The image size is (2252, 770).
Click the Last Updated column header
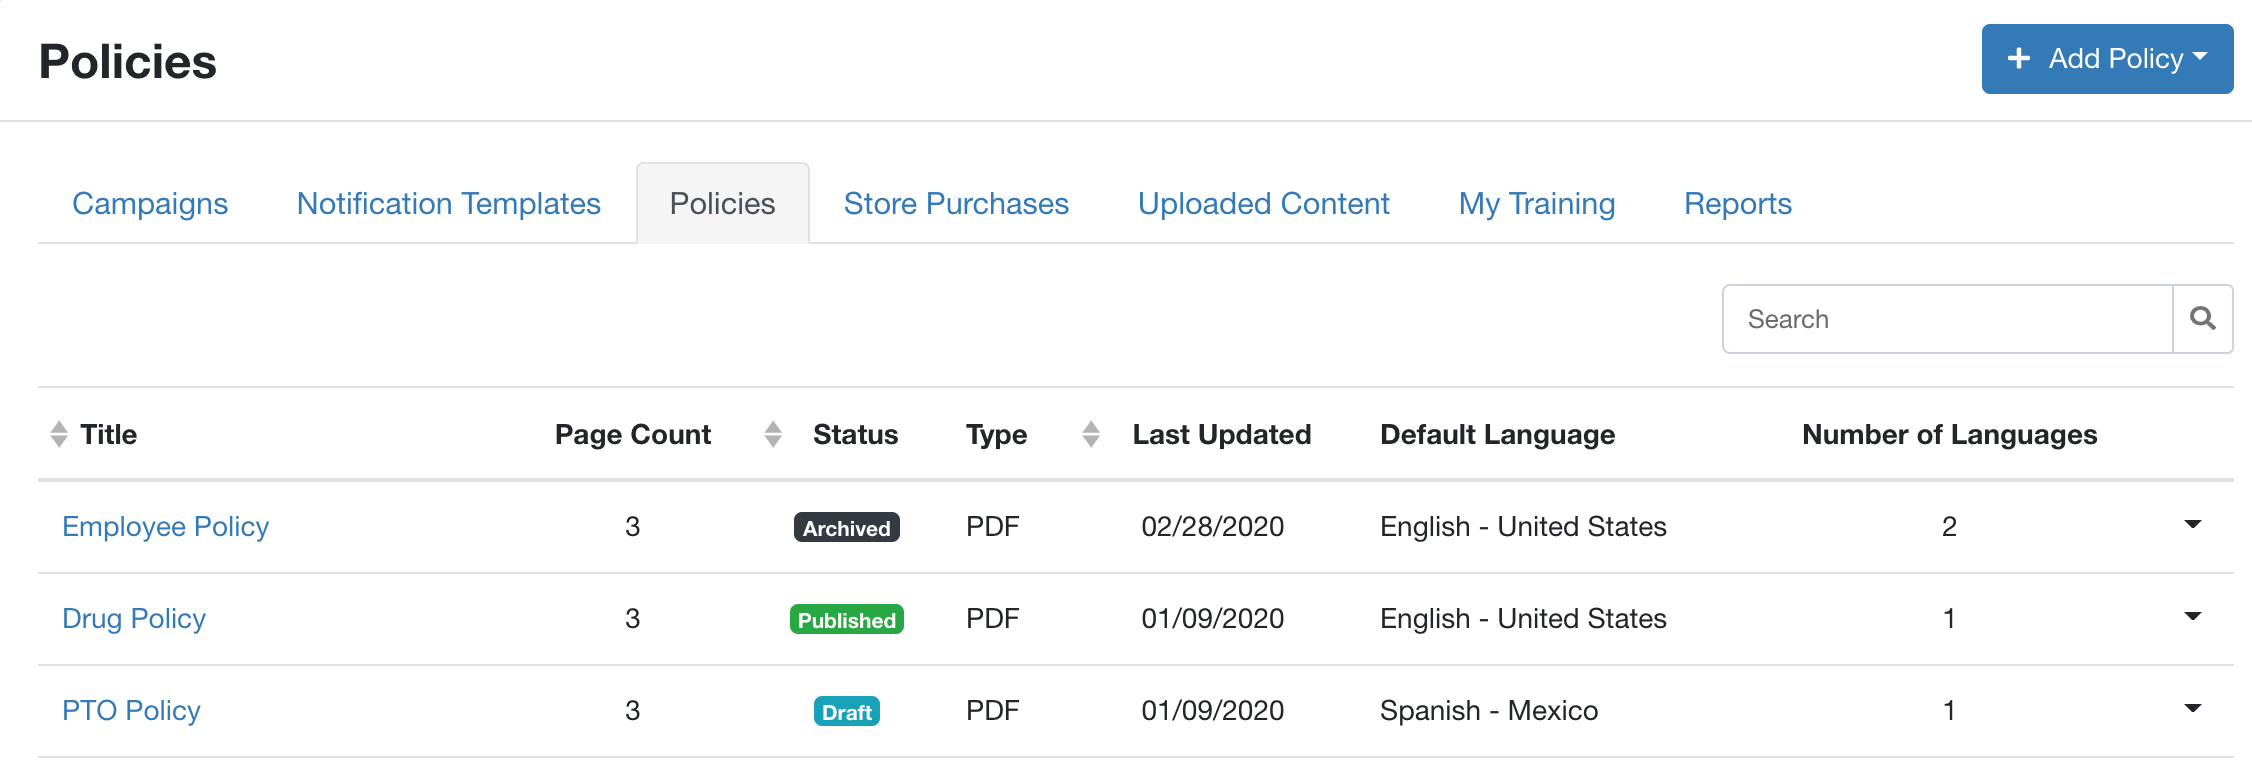1222,435
